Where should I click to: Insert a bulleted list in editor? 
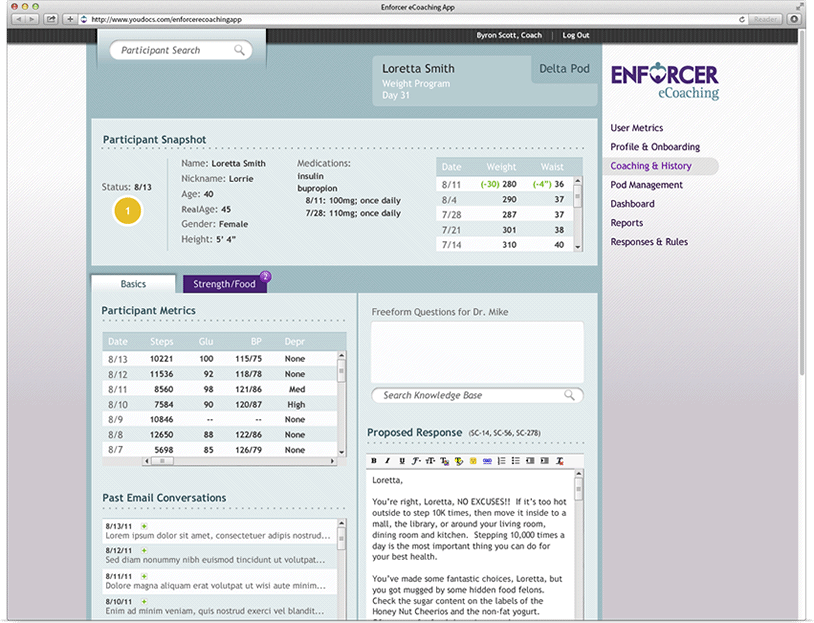pyautogui.click(x=515, y=461)
